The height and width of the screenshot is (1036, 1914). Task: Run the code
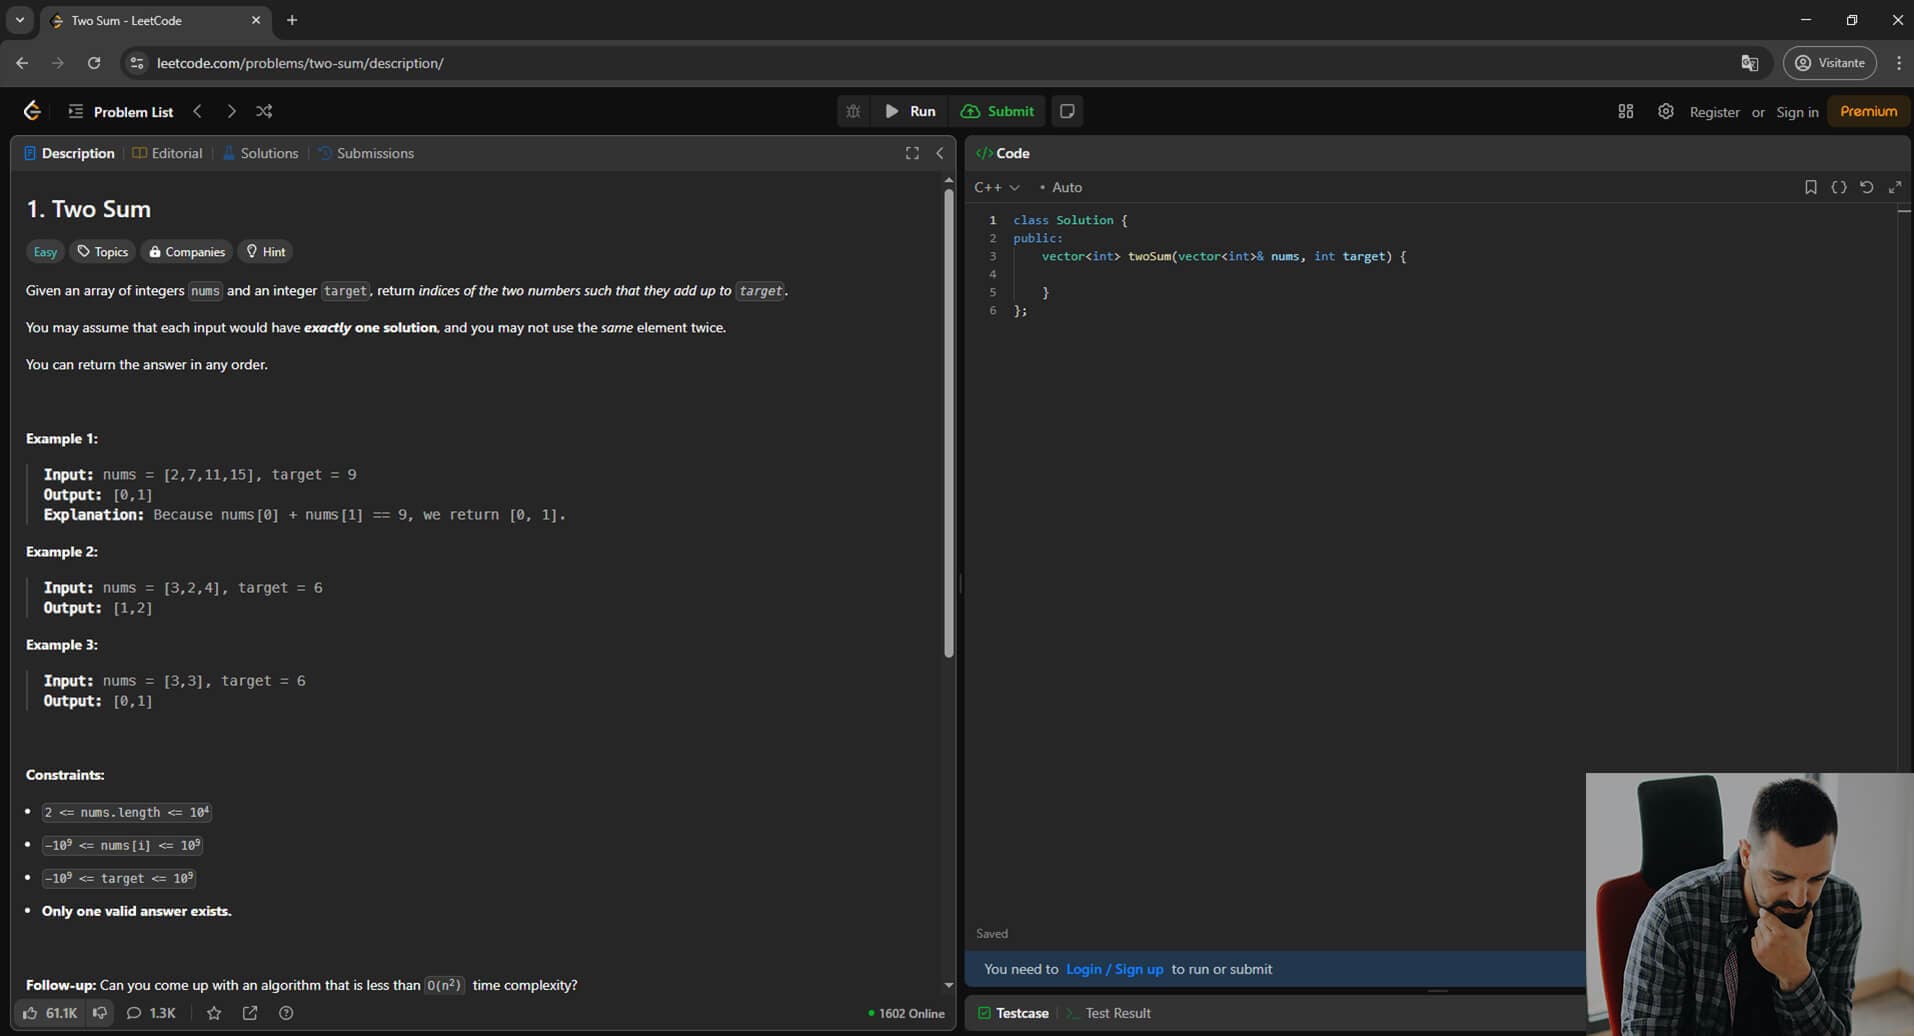(910, 111)
